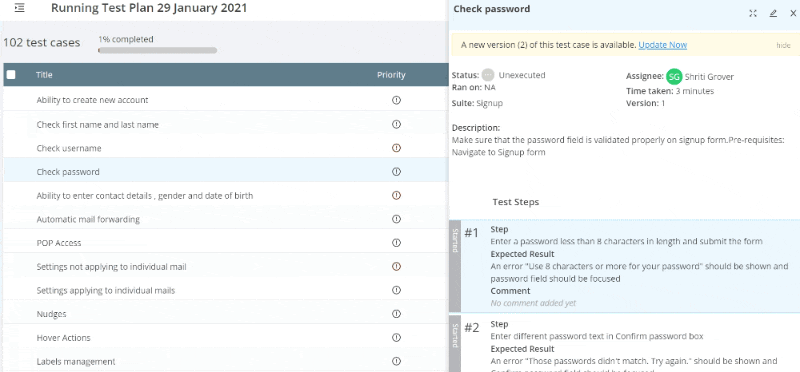800x372 pixels.
Task: Close the Check password panel
Action: pyautogui.click(x=793, y=14)
